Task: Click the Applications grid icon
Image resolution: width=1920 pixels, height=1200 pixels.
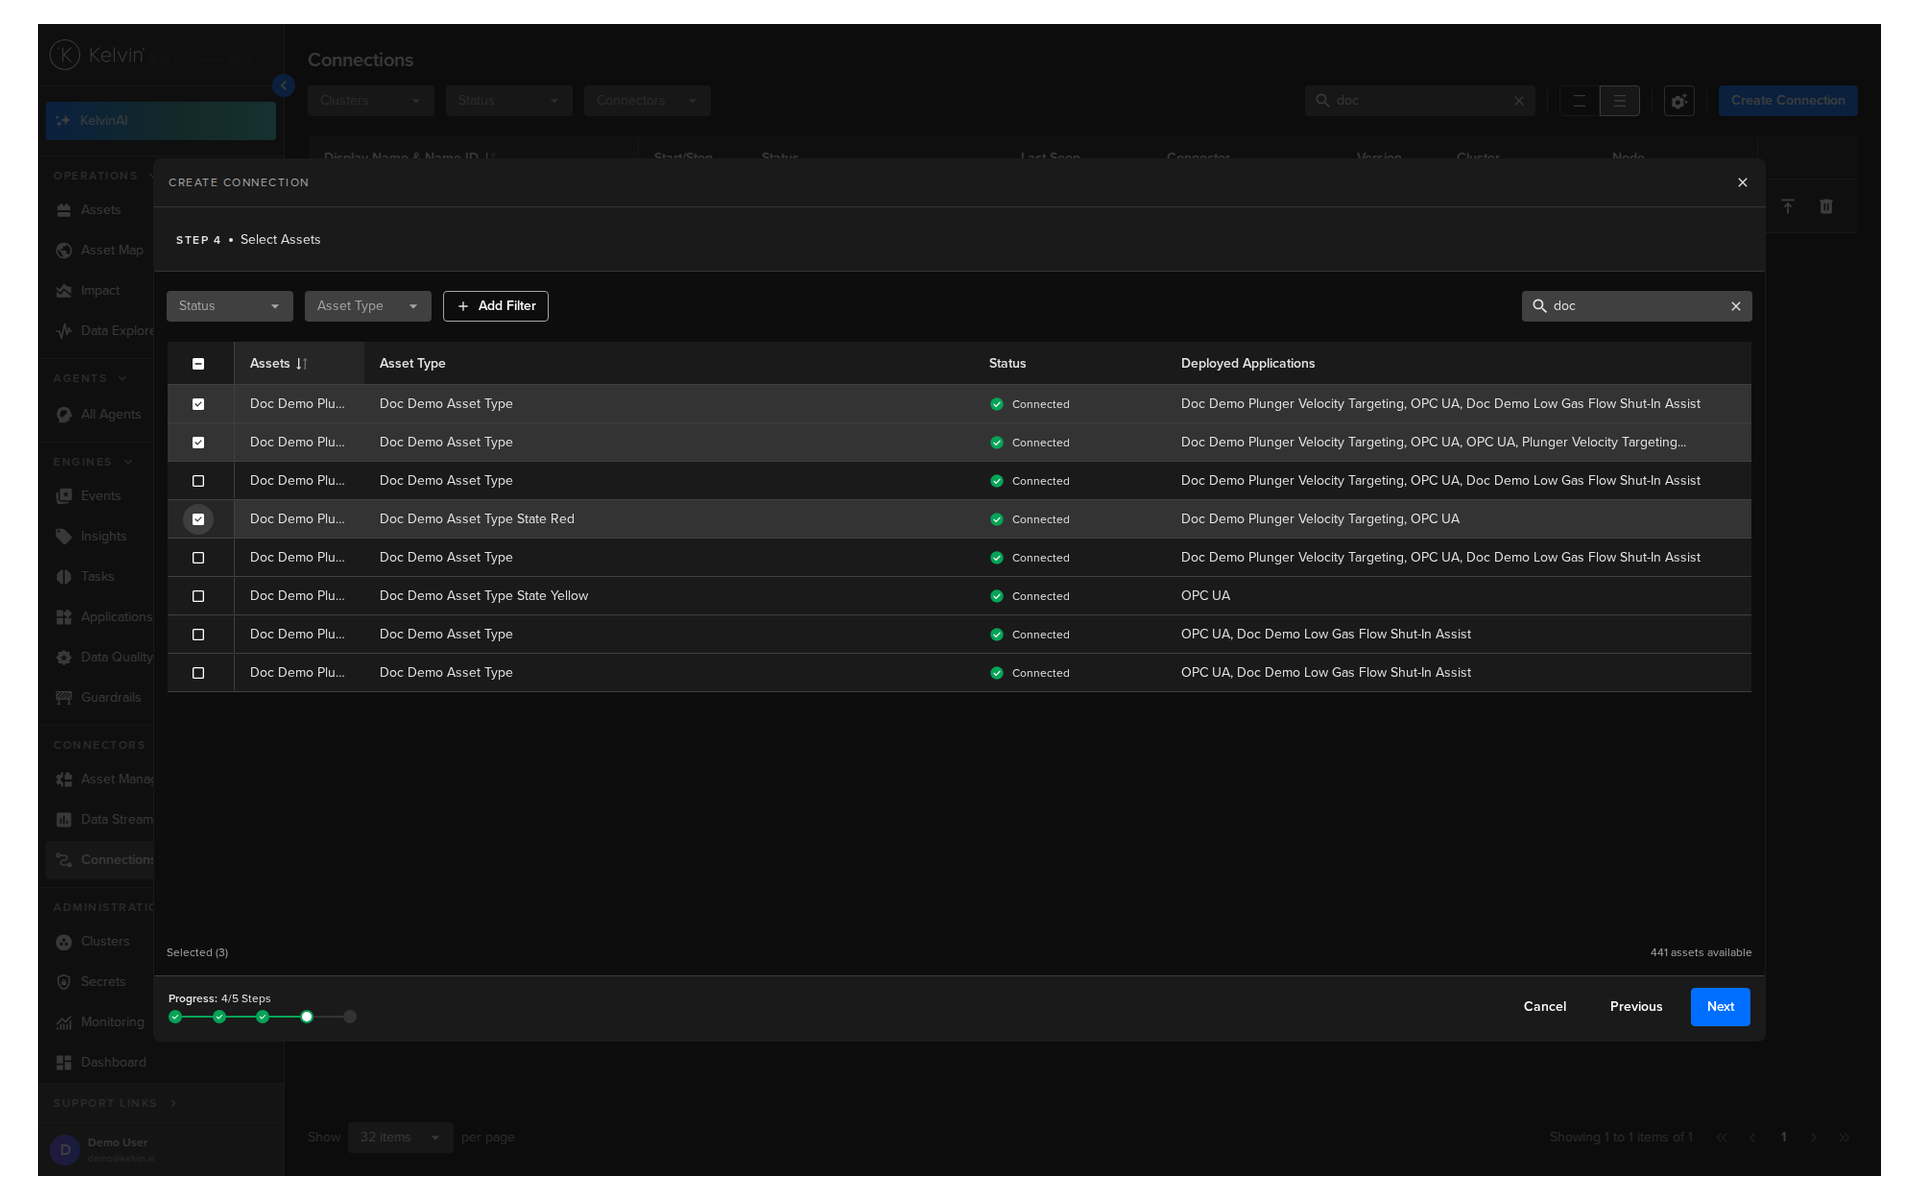Action: coord(64,617)
